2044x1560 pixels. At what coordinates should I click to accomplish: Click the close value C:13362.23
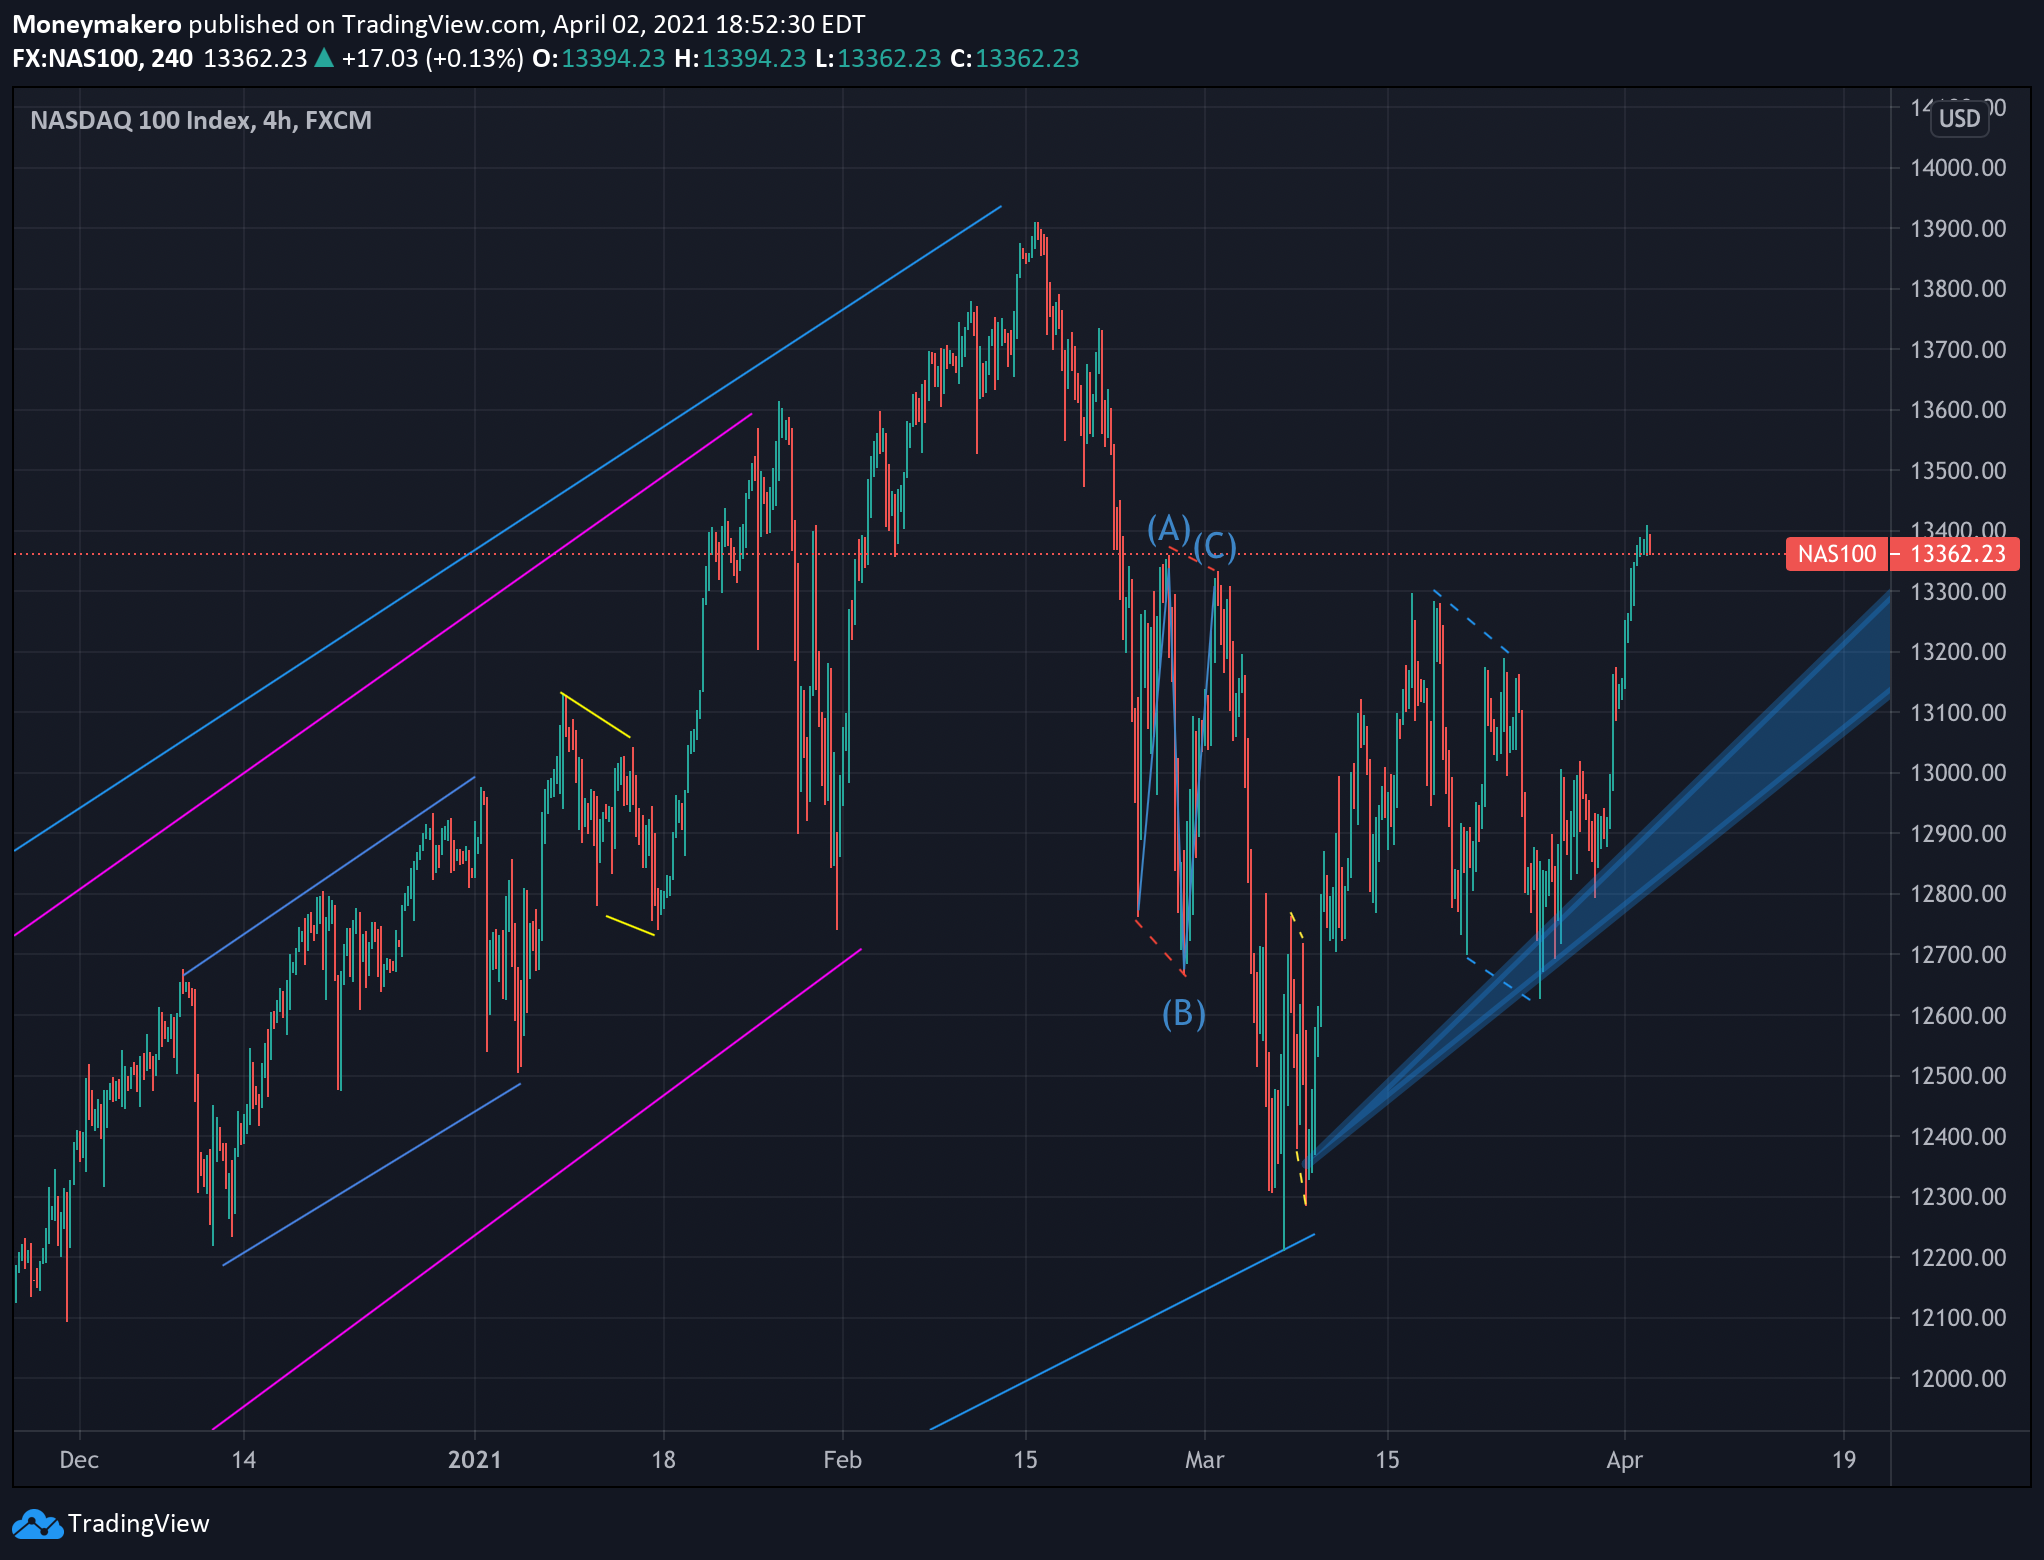point(1015,58)
